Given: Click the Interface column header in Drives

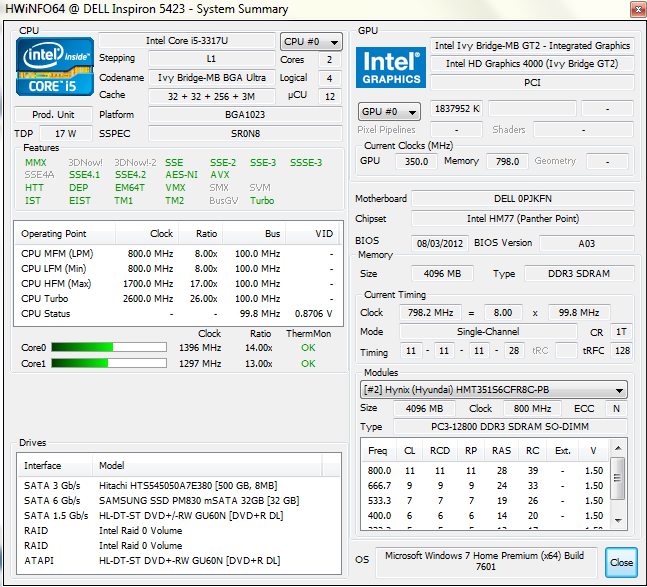Looking at the screenshot, I should 55,465.
